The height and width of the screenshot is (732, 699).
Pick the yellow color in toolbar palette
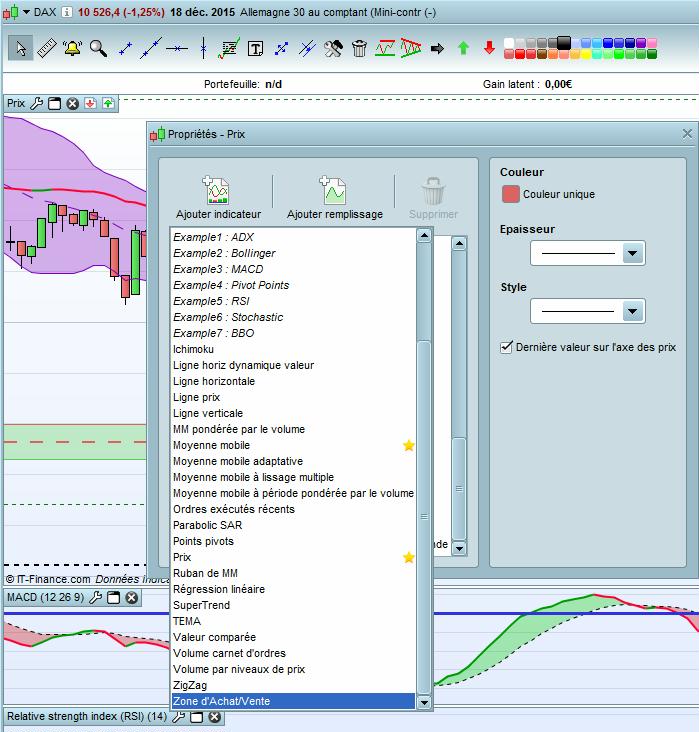(x=586, y=55)
